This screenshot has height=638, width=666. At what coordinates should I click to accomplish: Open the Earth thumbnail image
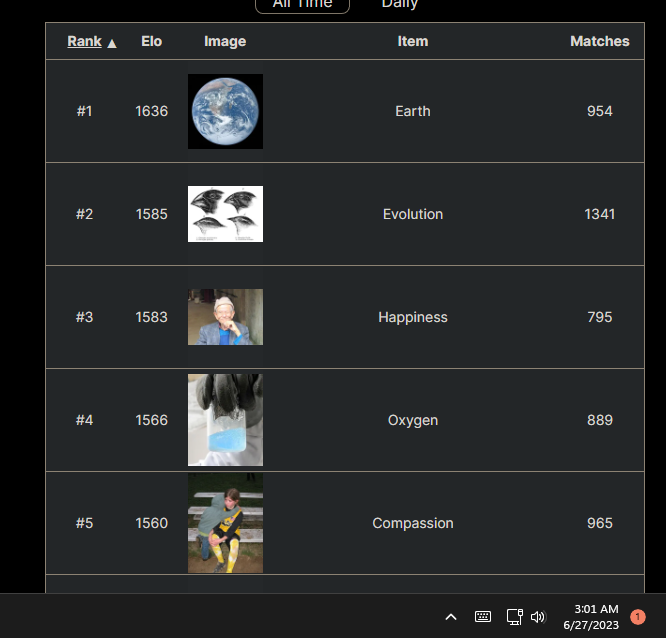pyautogui.click(x=226, y=111)
